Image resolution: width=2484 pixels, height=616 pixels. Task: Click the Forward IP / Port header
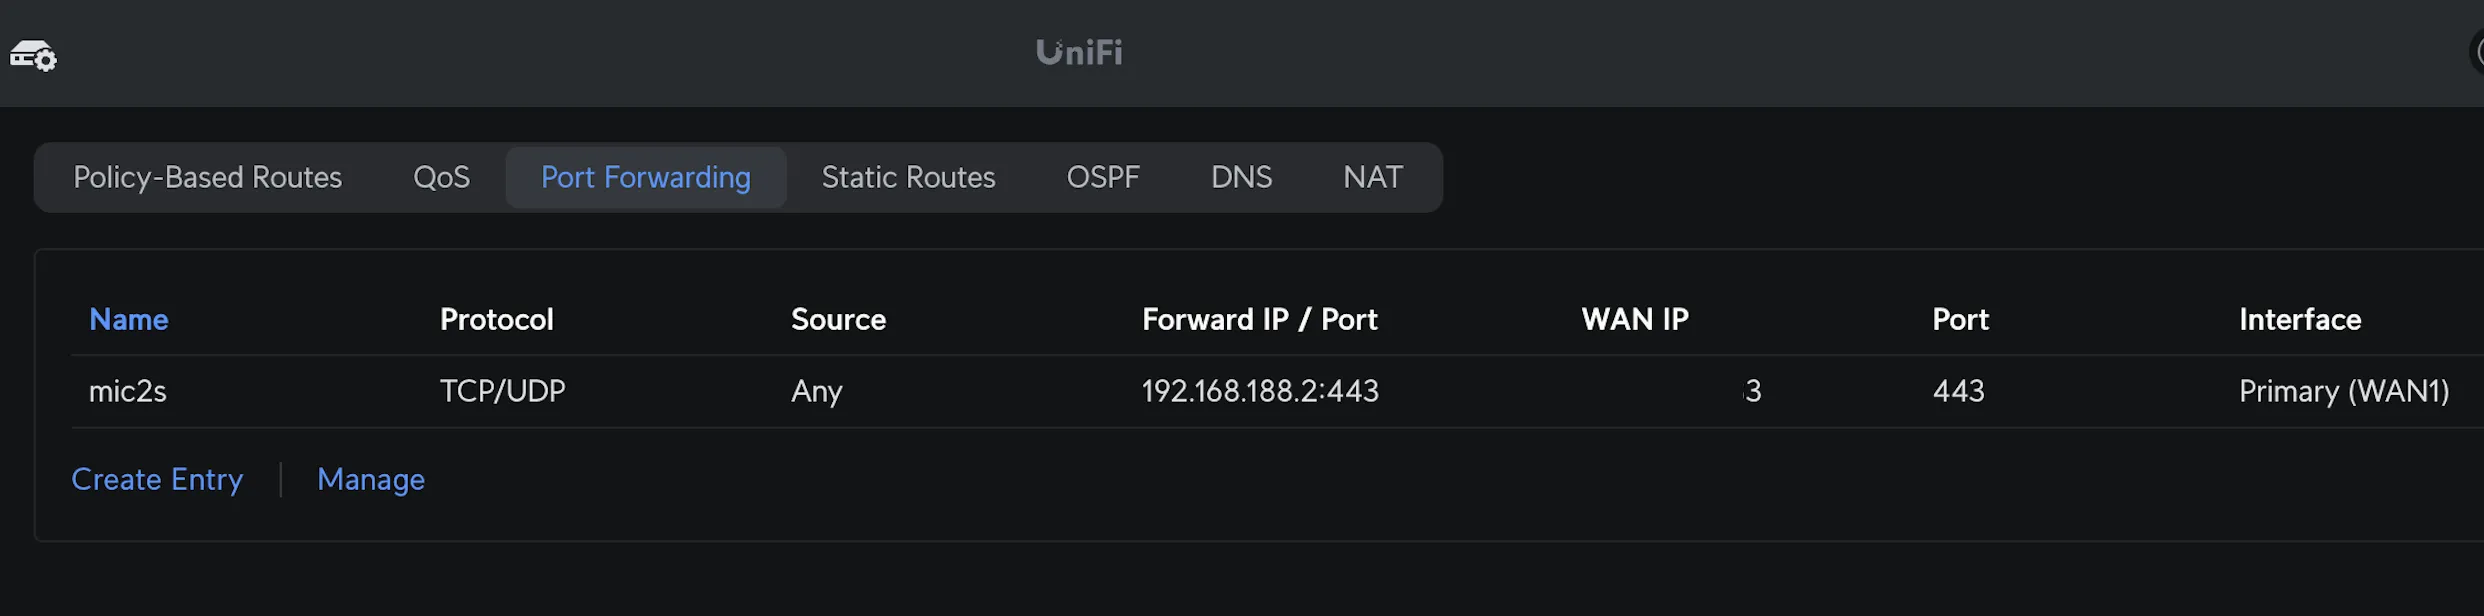click(1259, 319)
